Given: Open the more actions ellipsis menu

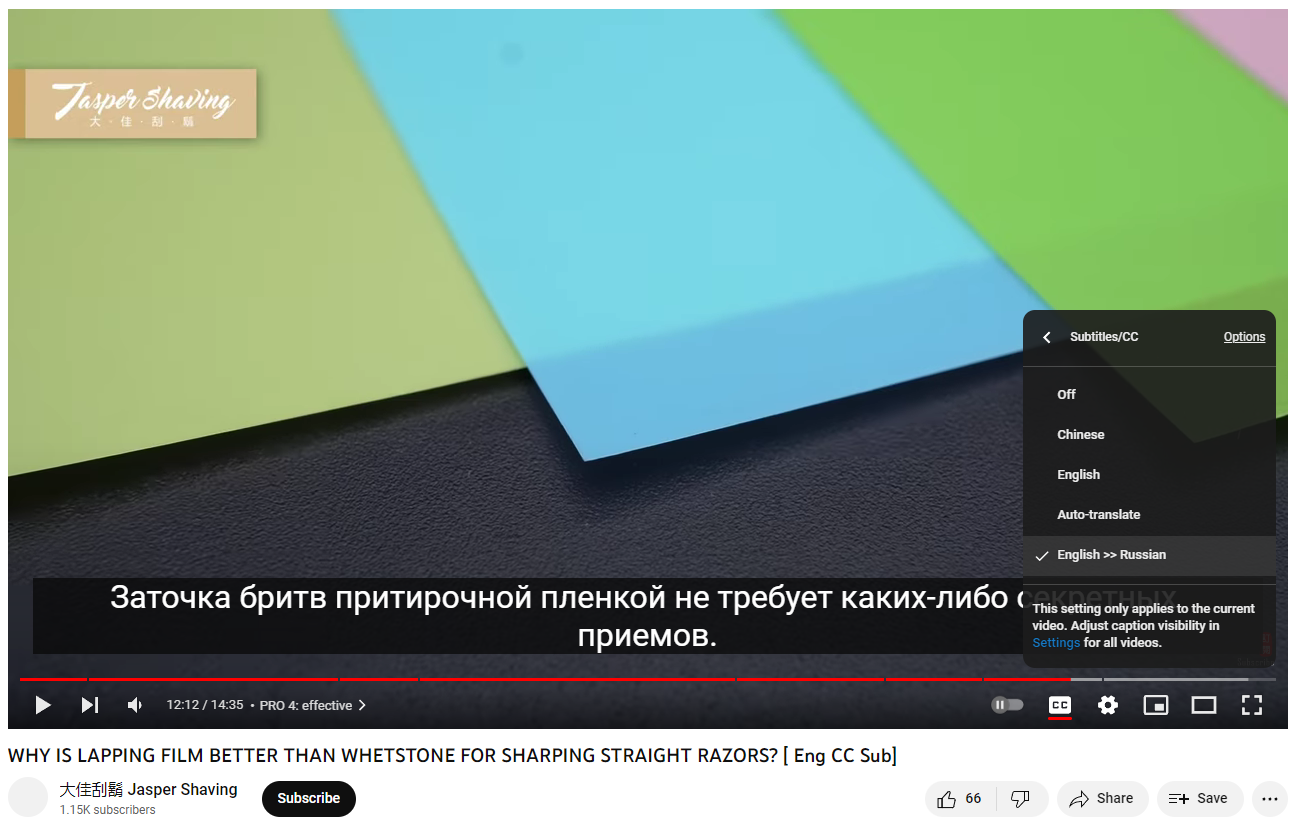Looking at the screenshot, I should click(1269, 798).
